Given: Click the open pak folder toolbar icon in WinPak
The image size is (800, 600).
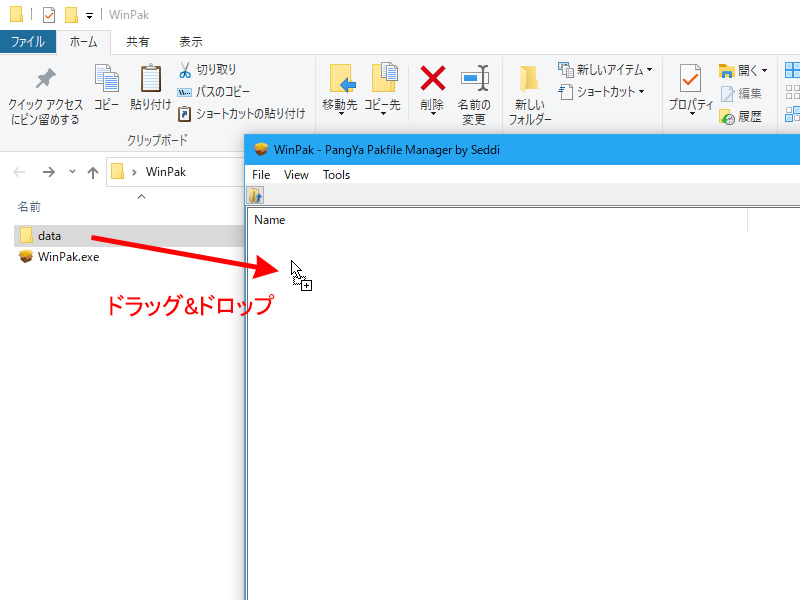Looking at the screenshot, I should click(x=255, y=195).
